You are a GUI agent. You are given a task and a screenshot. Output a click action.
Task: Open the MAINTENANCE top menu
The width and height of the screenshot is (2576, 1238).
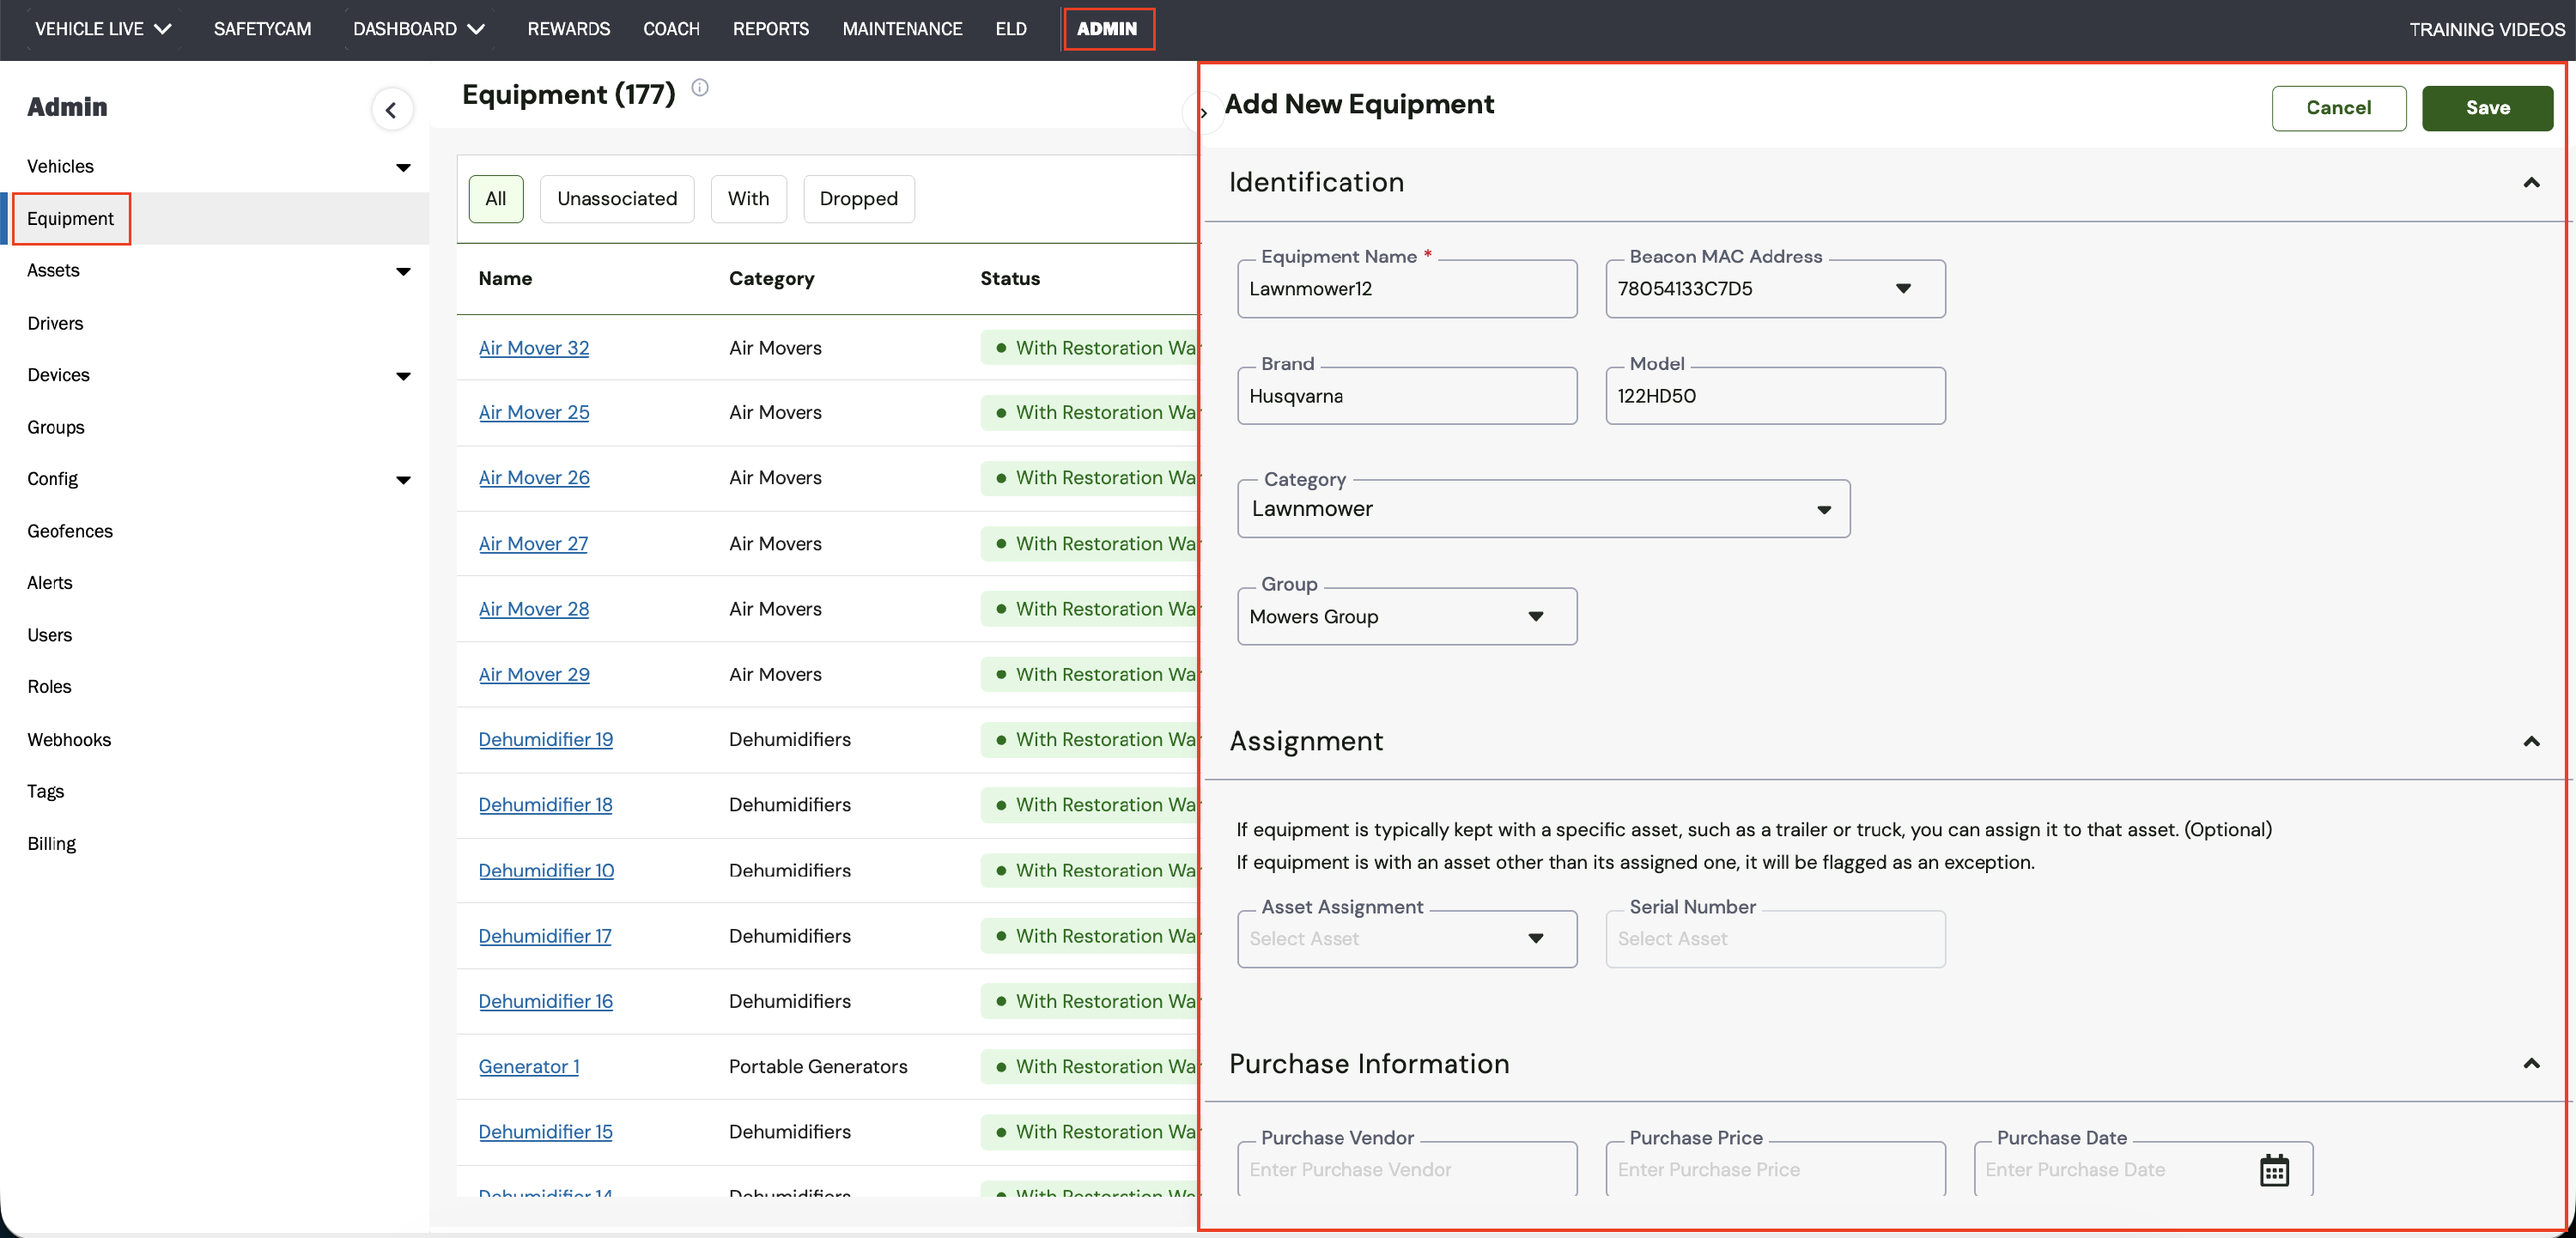point(902,29)
